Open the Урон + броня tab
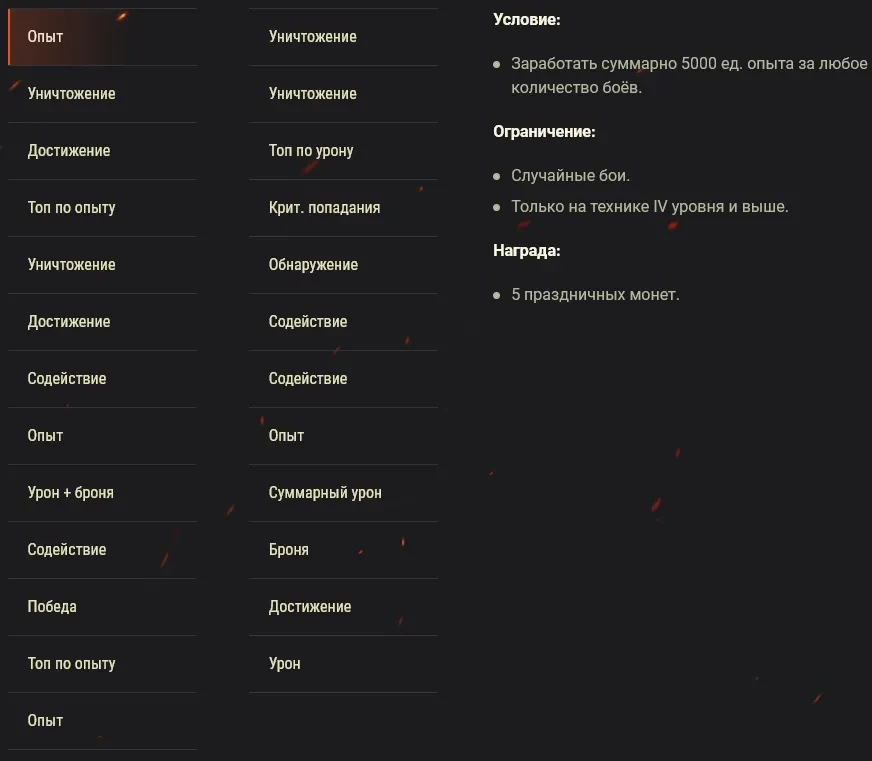Viewport: 872px width, 761px height. pyautogui.click(x=71, y=493)
